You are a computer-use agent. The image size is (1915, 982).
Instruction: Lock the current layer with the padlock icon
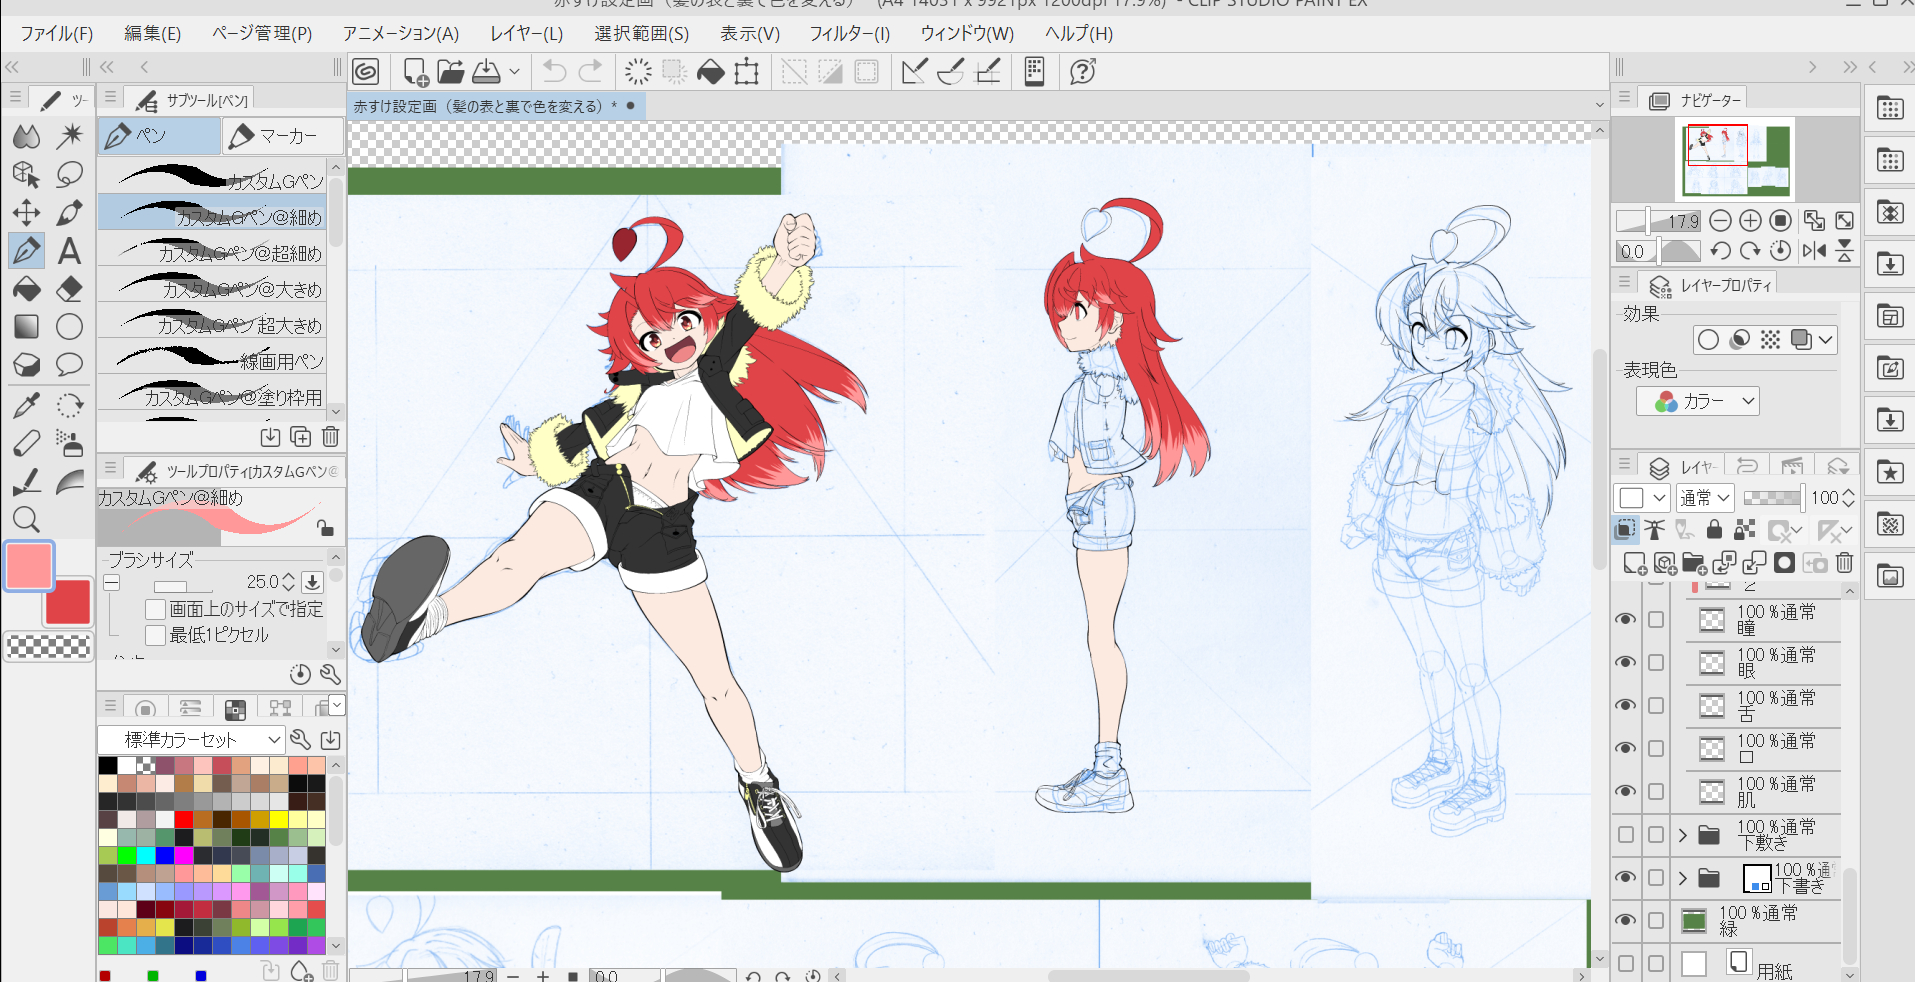[1714, 530]
